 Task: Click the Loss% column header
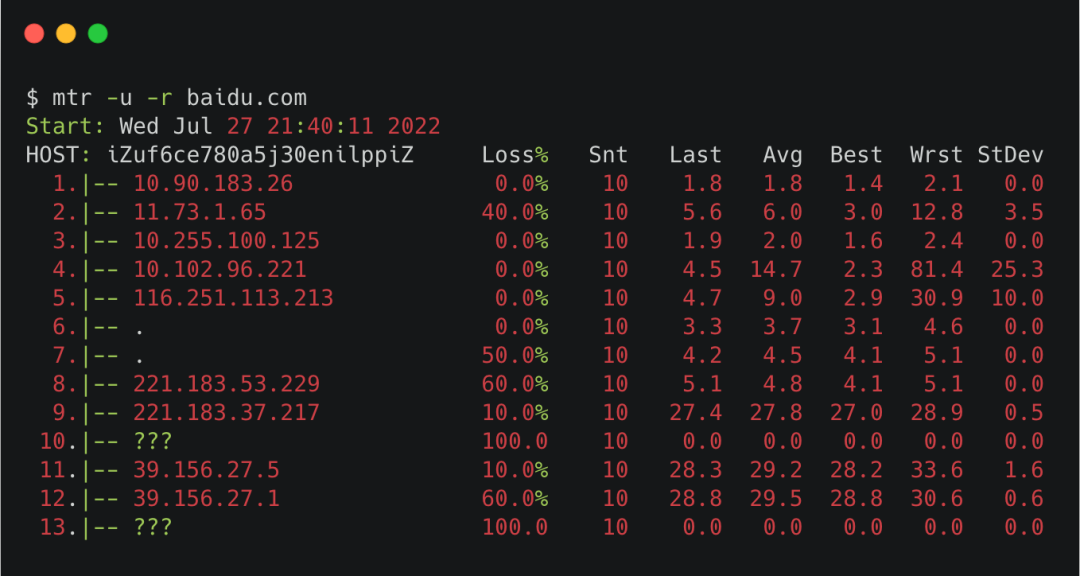pos(515,156)
